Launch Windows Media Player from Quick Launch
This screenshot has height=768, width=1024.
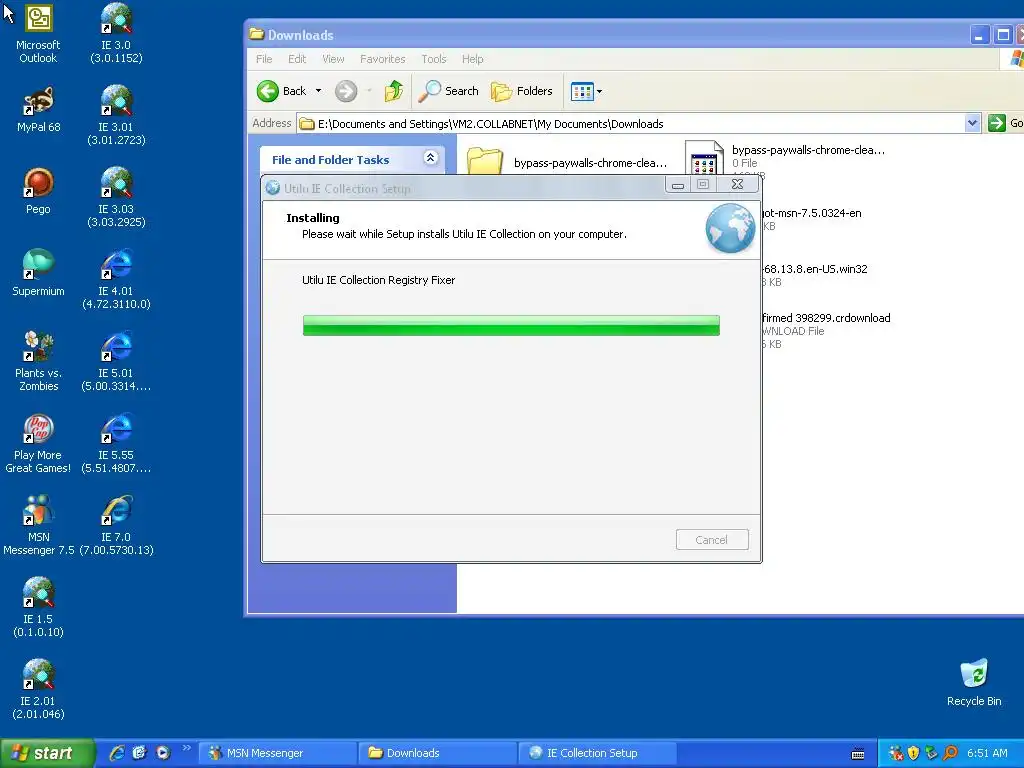(163, 753)
